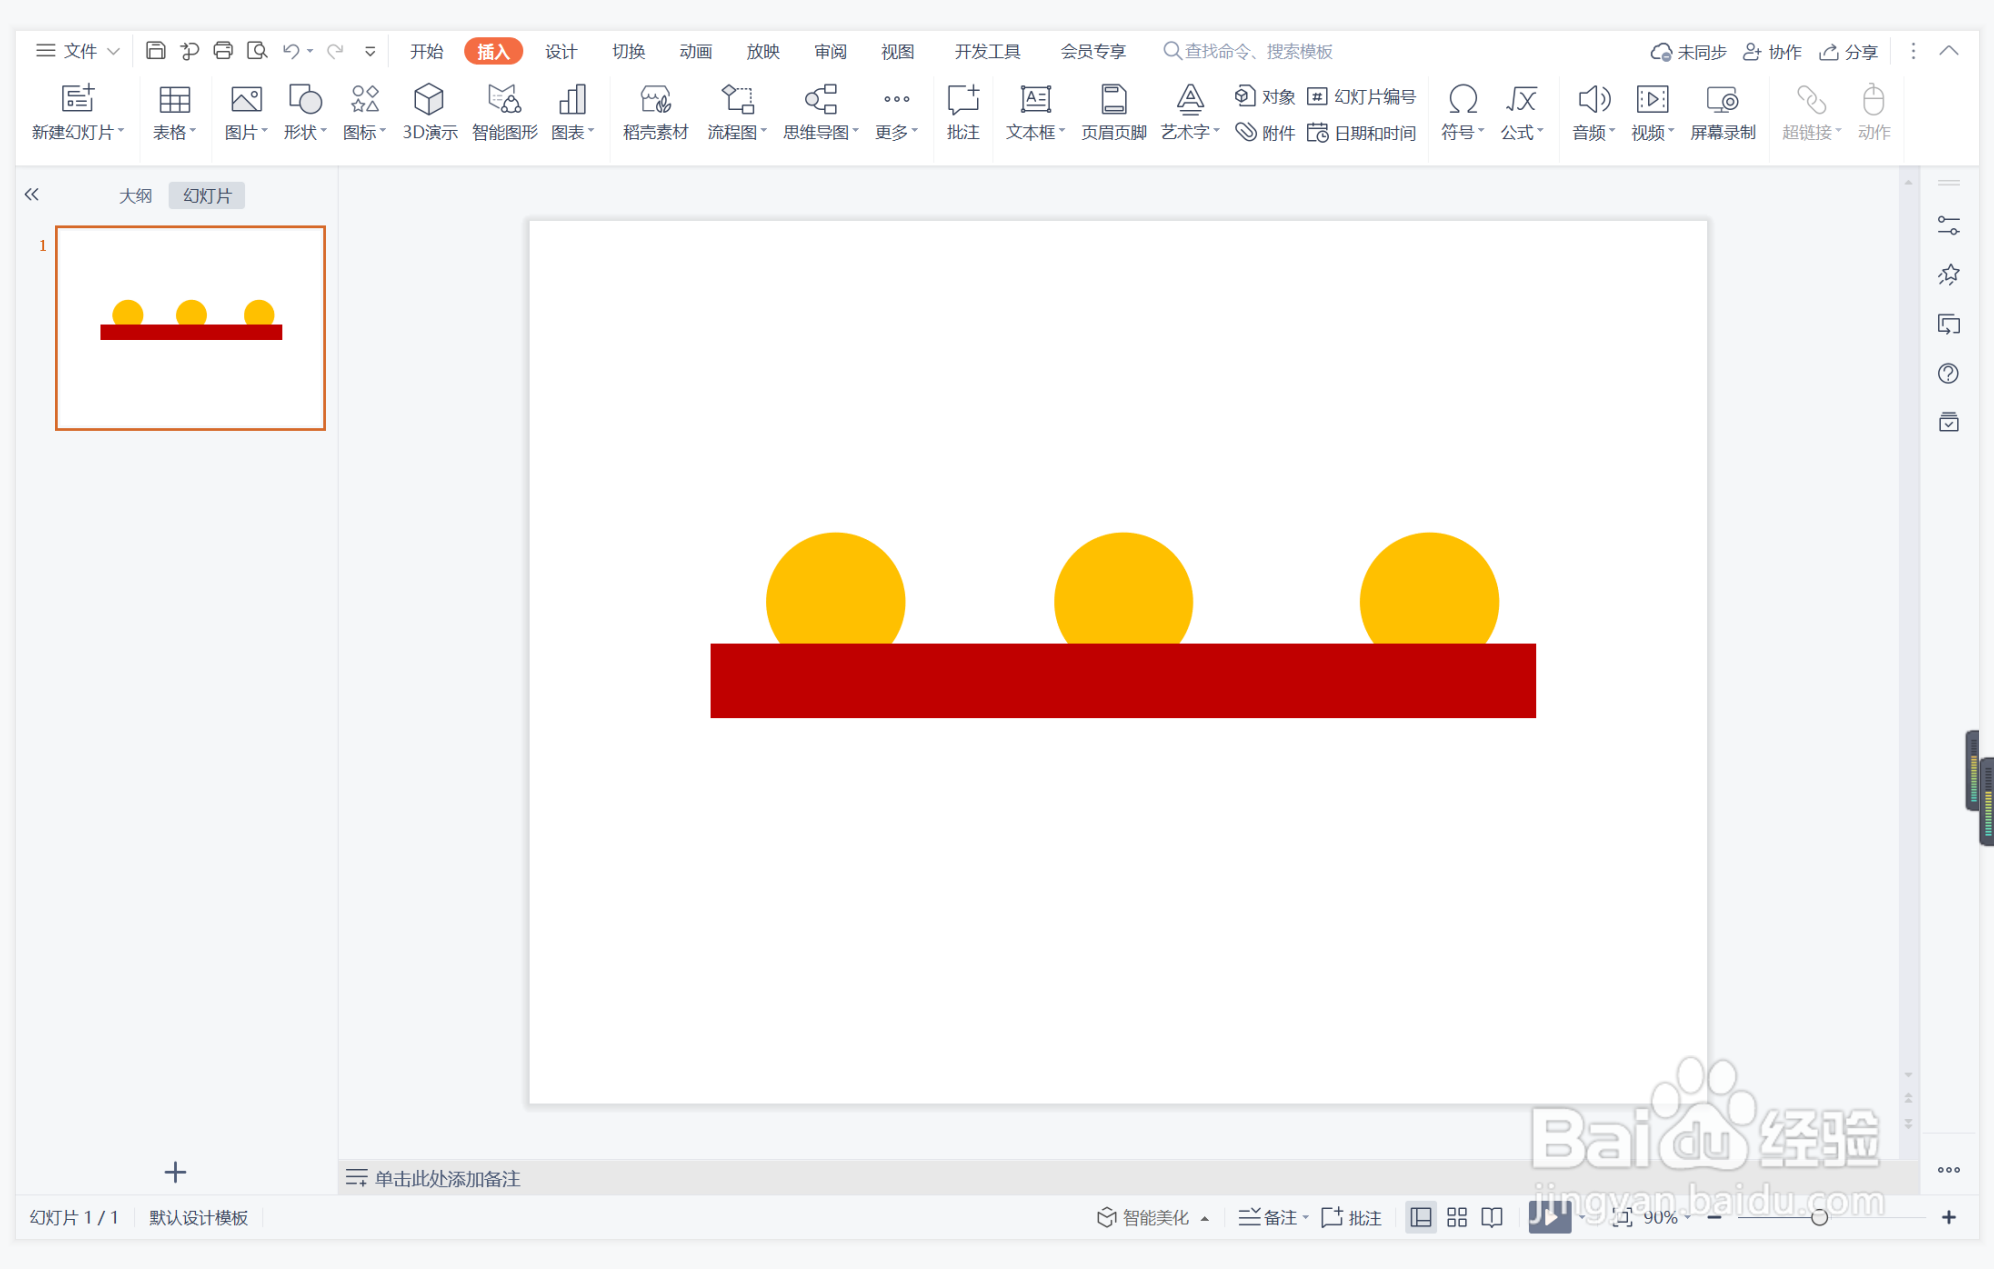
Task: Click the 分享 share button
Action: pos(1849,51)
